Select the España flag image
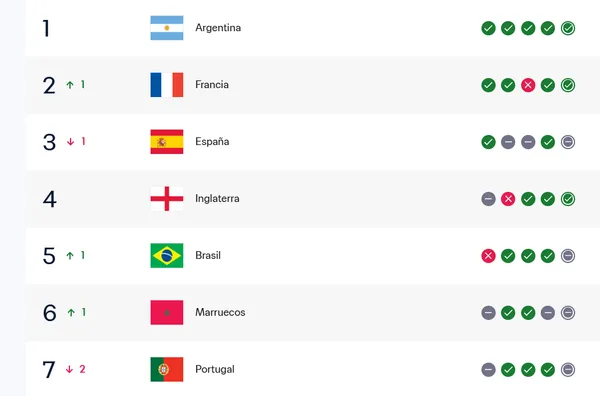The image size is (600, 396). pos(167,142)
